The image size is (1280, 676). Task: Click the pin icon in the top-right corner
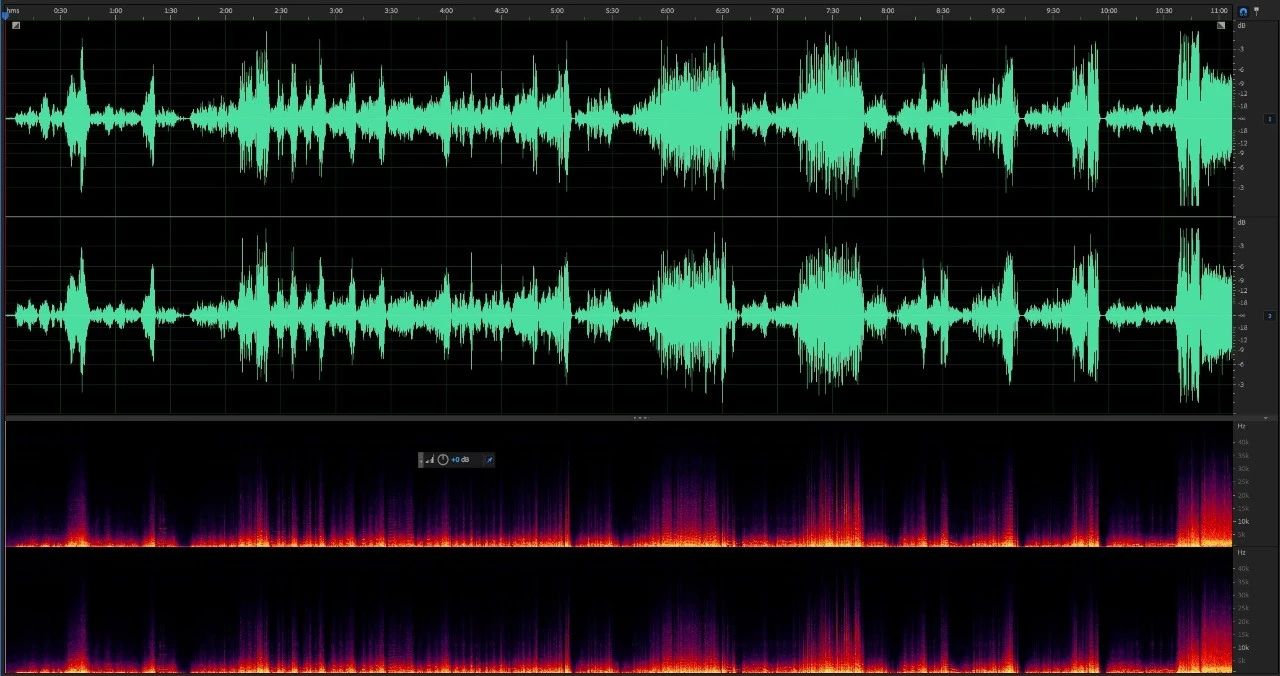[x=1257, y=11]
